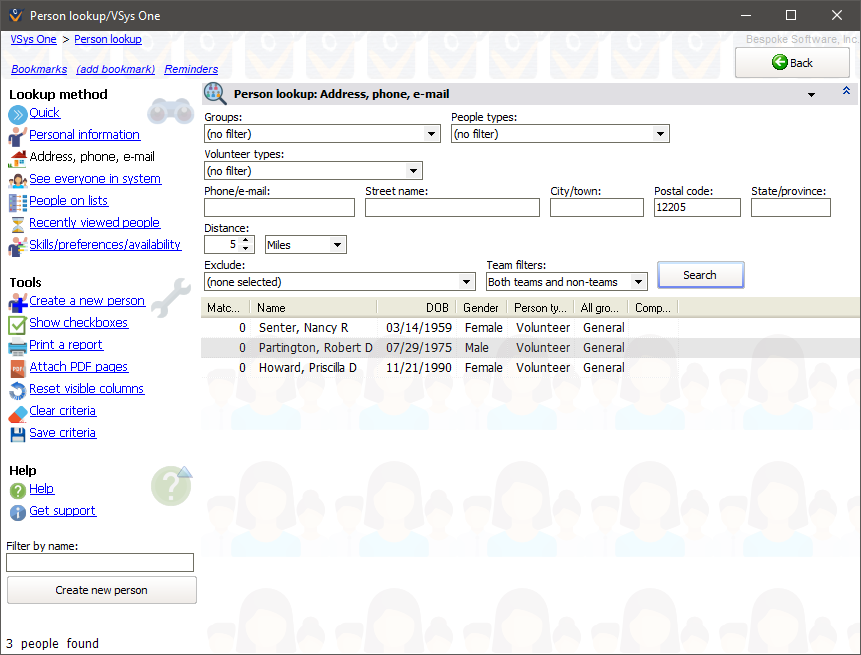Open Bookmarks from the top bar
Viewport: 861px width, 655px height.
tap(39, 69)
